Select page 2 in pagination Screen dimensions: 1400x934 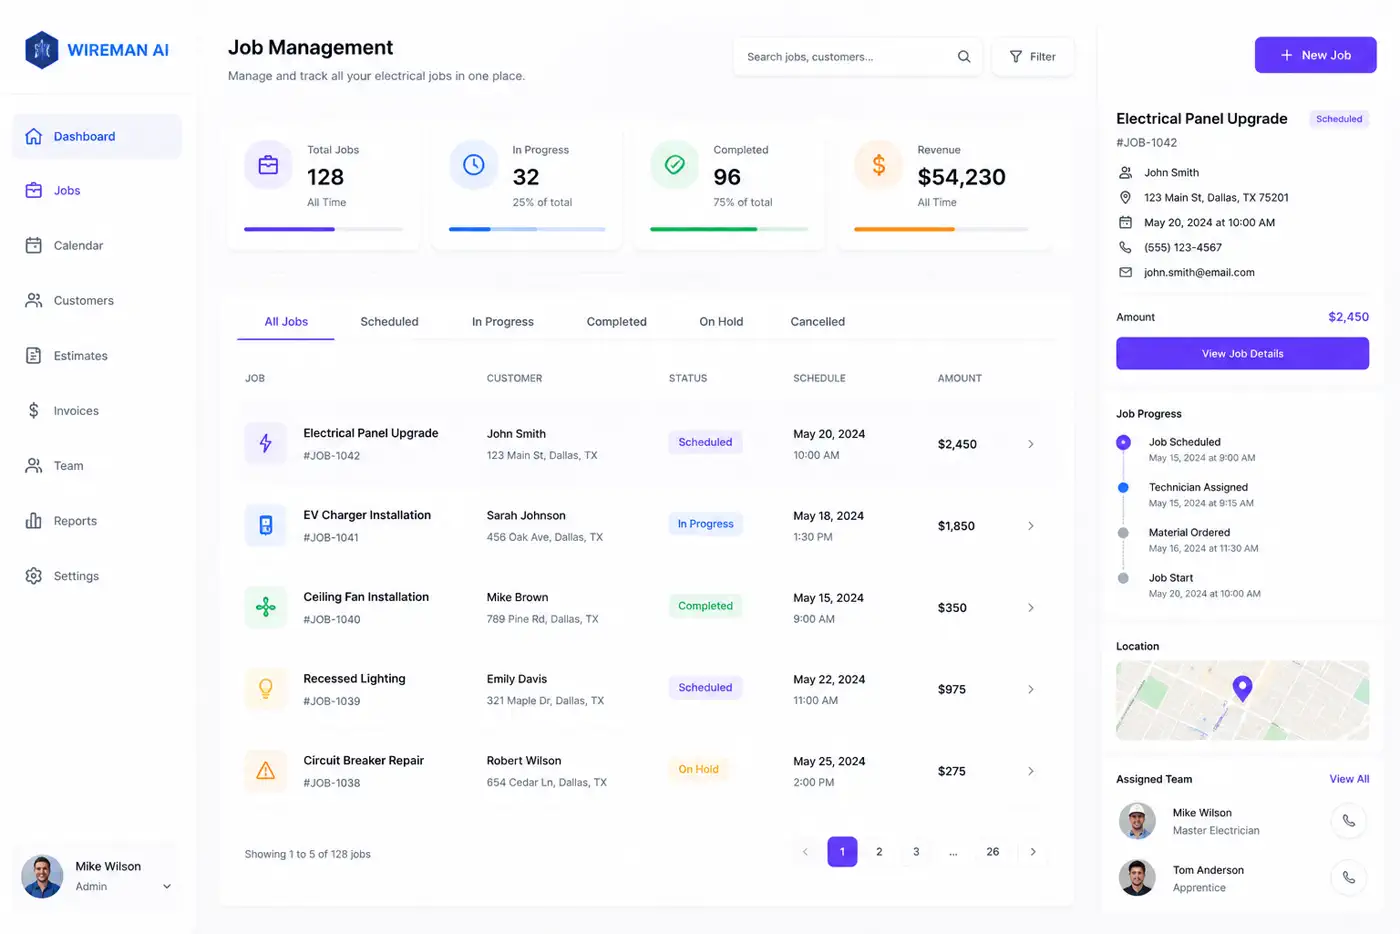click(x=879, y=852)
